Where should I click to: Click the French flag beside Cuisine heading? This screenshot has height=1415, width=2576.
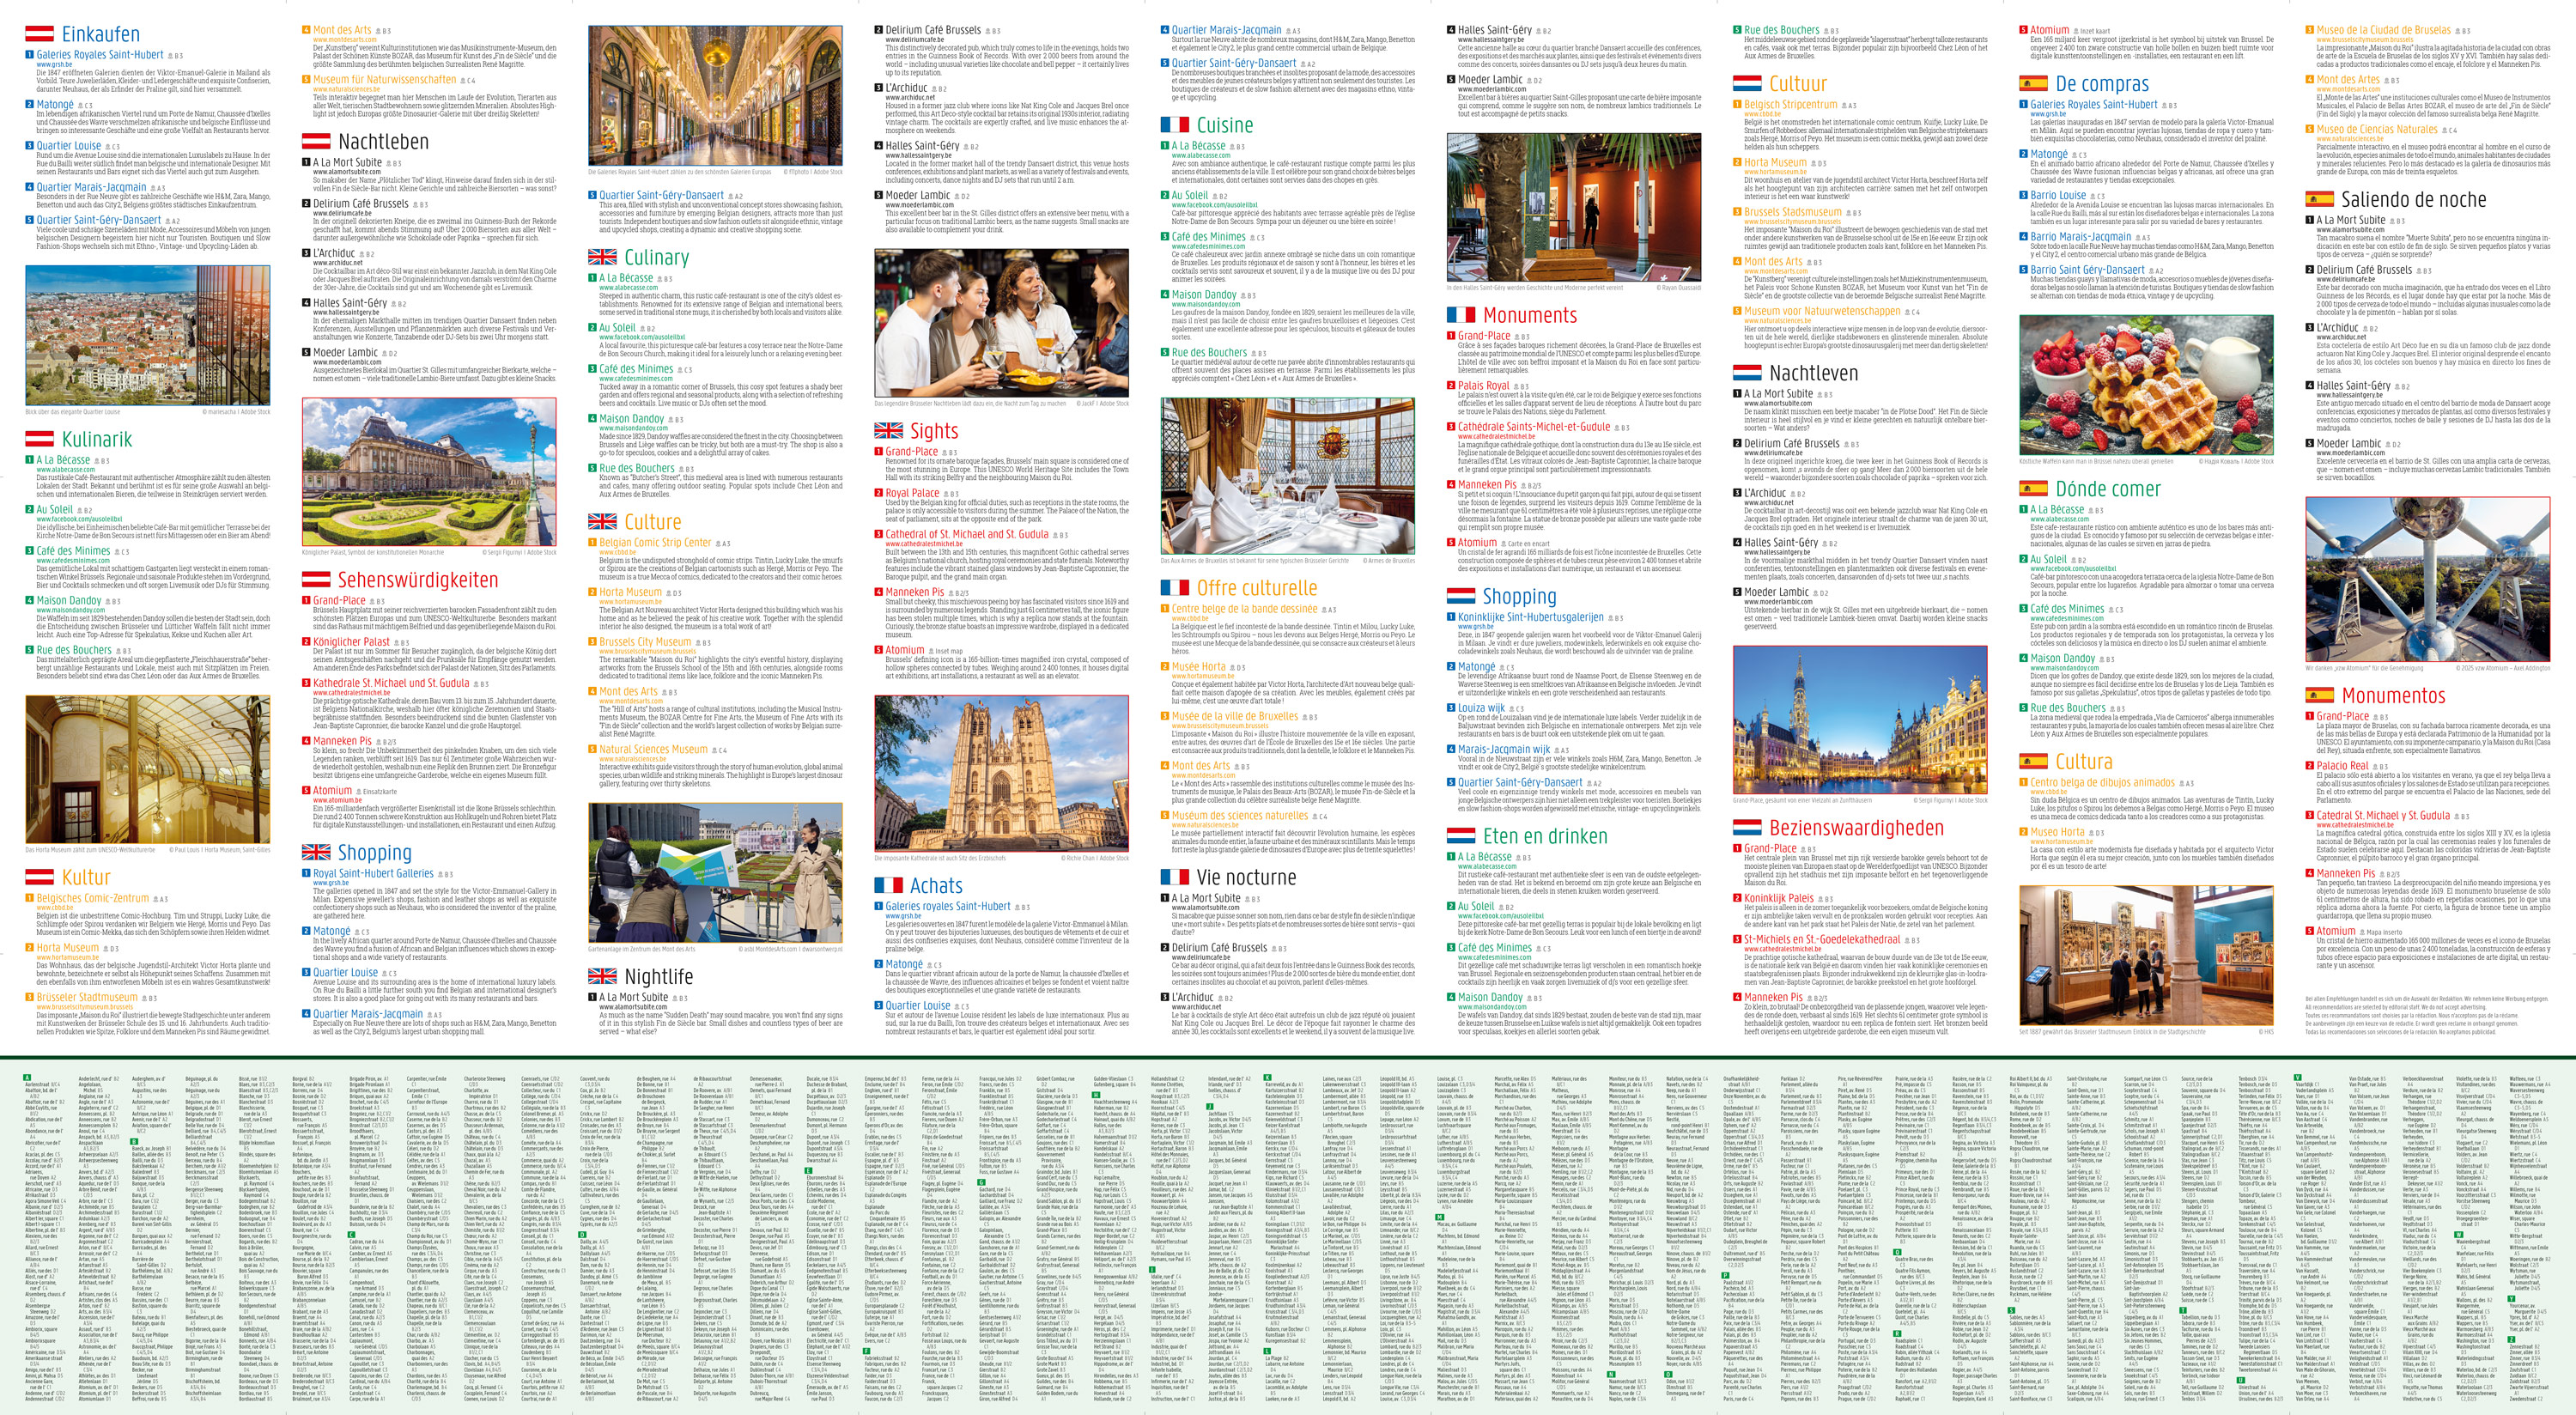coord(1174,126)
